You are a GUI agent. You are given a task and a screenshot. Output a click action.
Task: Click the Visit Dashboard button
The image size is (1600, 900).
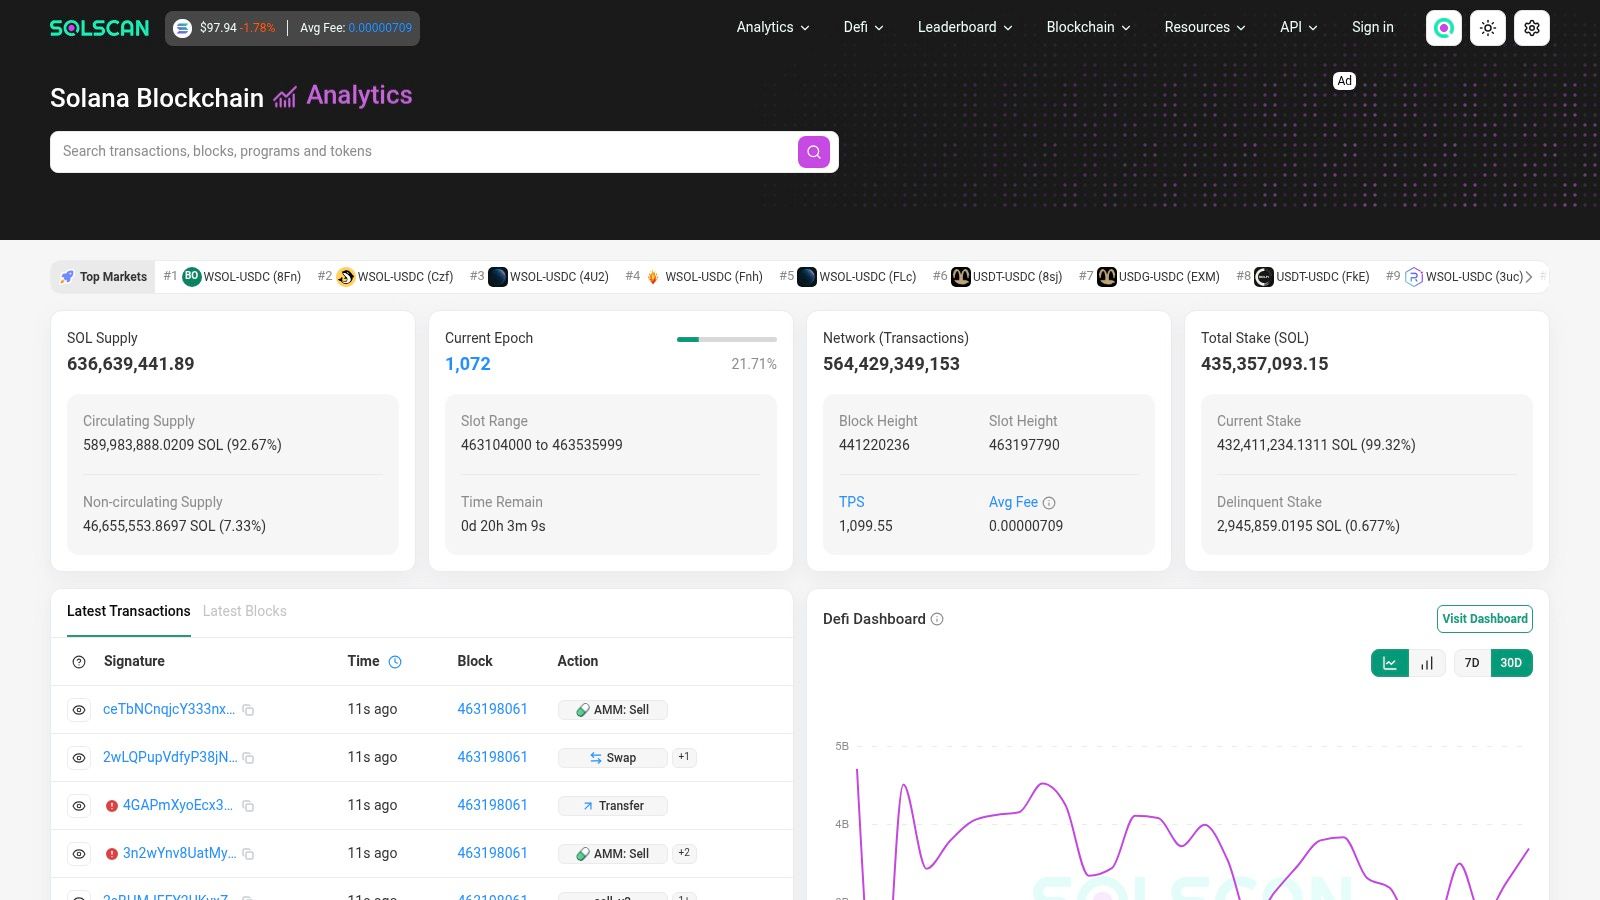(1485, 619)
